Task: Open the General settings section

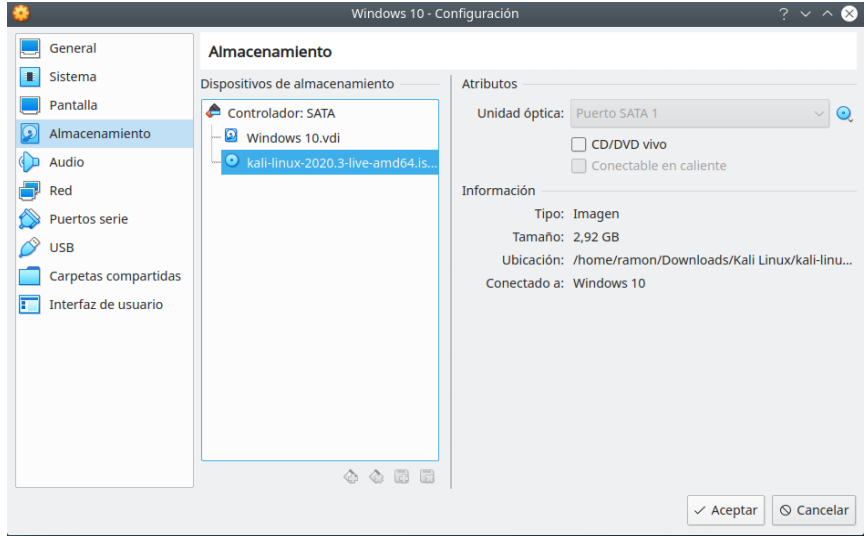Action: point(73,48)
